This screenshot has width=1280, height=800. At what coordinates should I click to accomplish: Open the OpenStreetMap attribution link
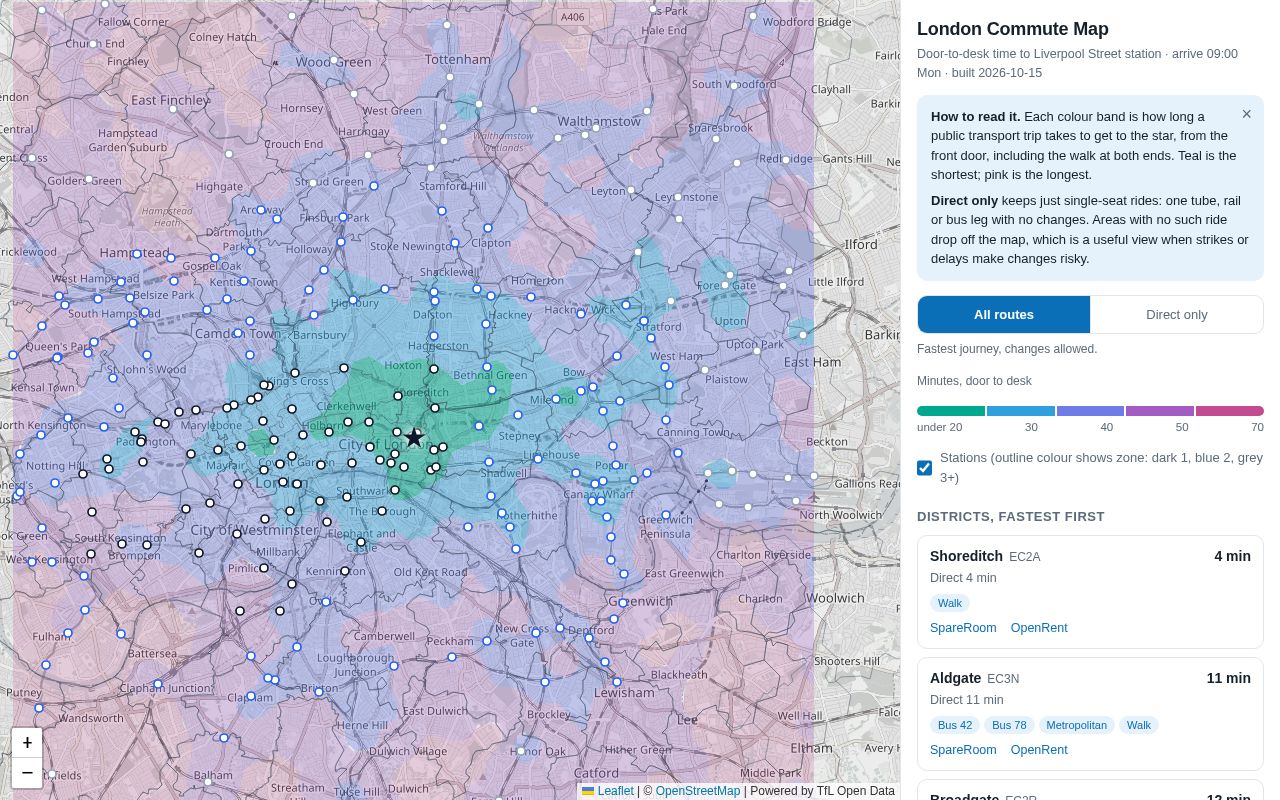[x=698, y=791]
